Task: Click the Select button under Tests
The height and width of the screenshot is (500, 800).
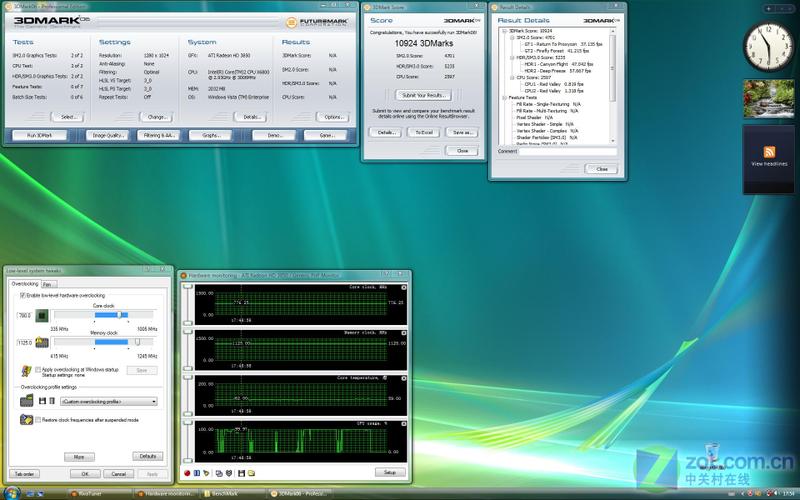Action: 68,117
